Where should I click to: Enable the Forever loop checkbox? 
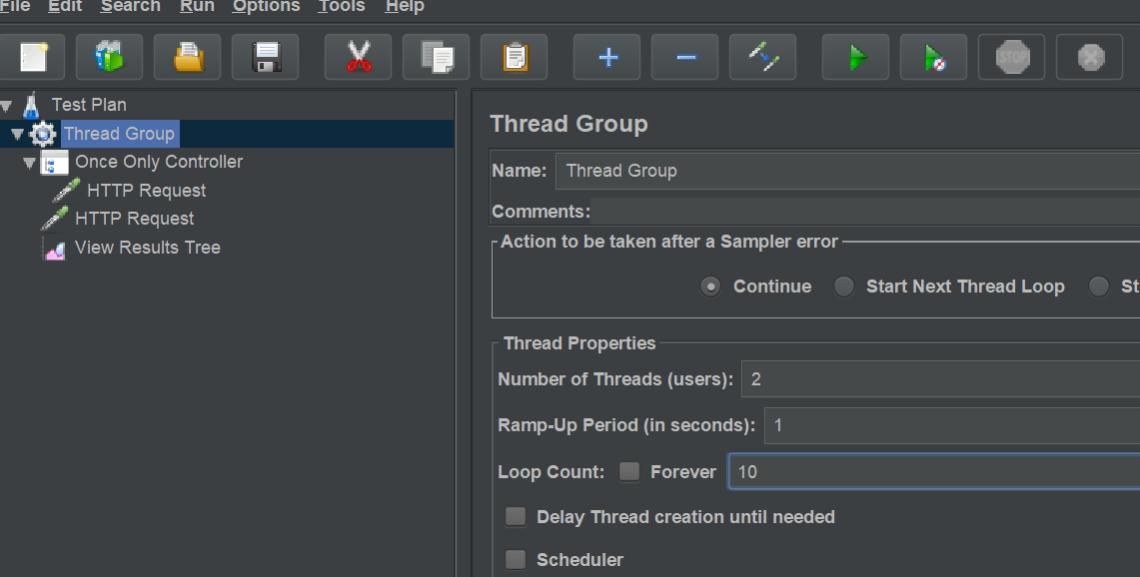pos(630,472)
